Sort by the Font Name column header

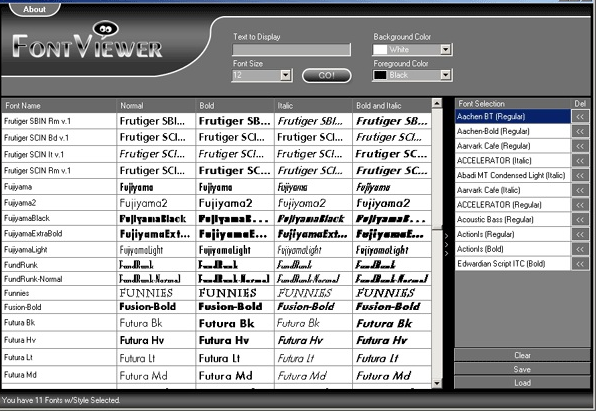click(59, 106)
